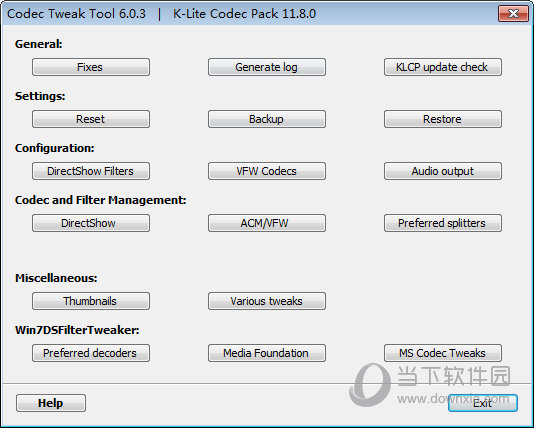The width and height of the screenshot is (534, 428).
Task: Open the Thumbnails settings
Action: 91,301
